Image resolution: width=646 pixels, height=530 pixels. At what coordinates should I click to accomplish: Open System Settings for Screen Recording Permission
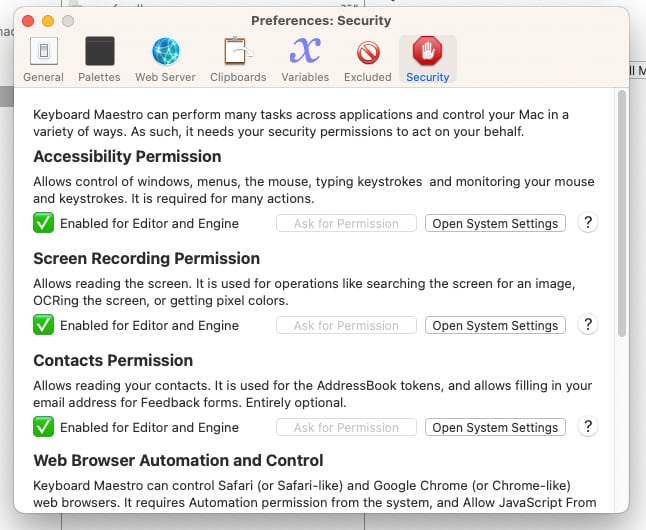tap(495, 325)
